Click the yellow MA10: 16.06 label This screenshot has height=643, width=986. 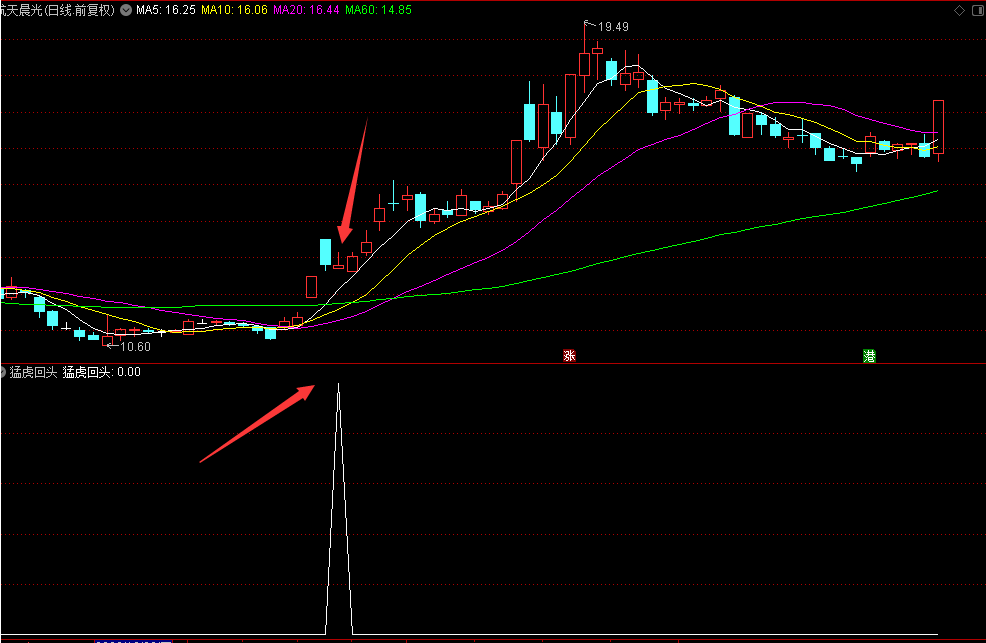234,10
